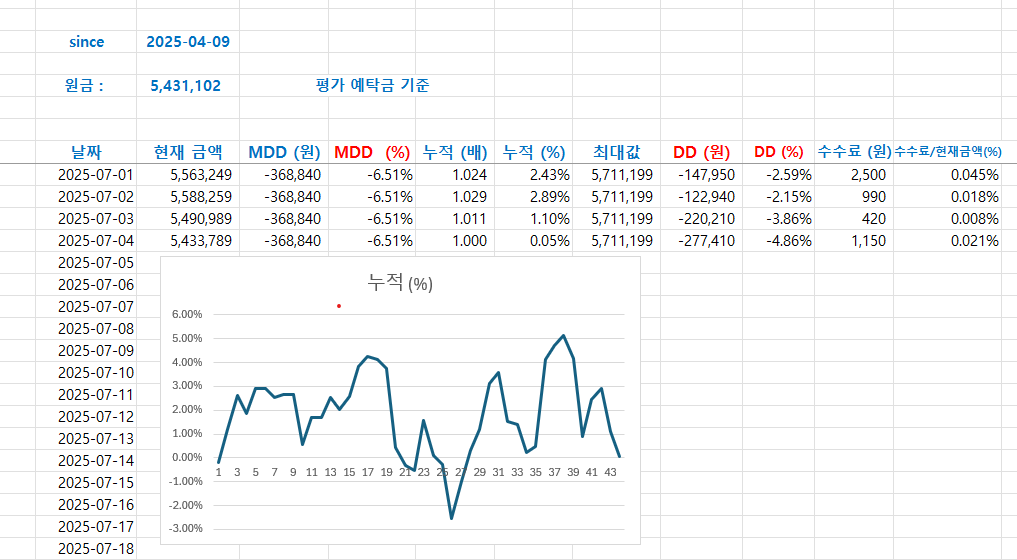The width and height of the screenshot is (1017, 560).
Task: Select the 최대값 header cell
Action: click(616, 152)
